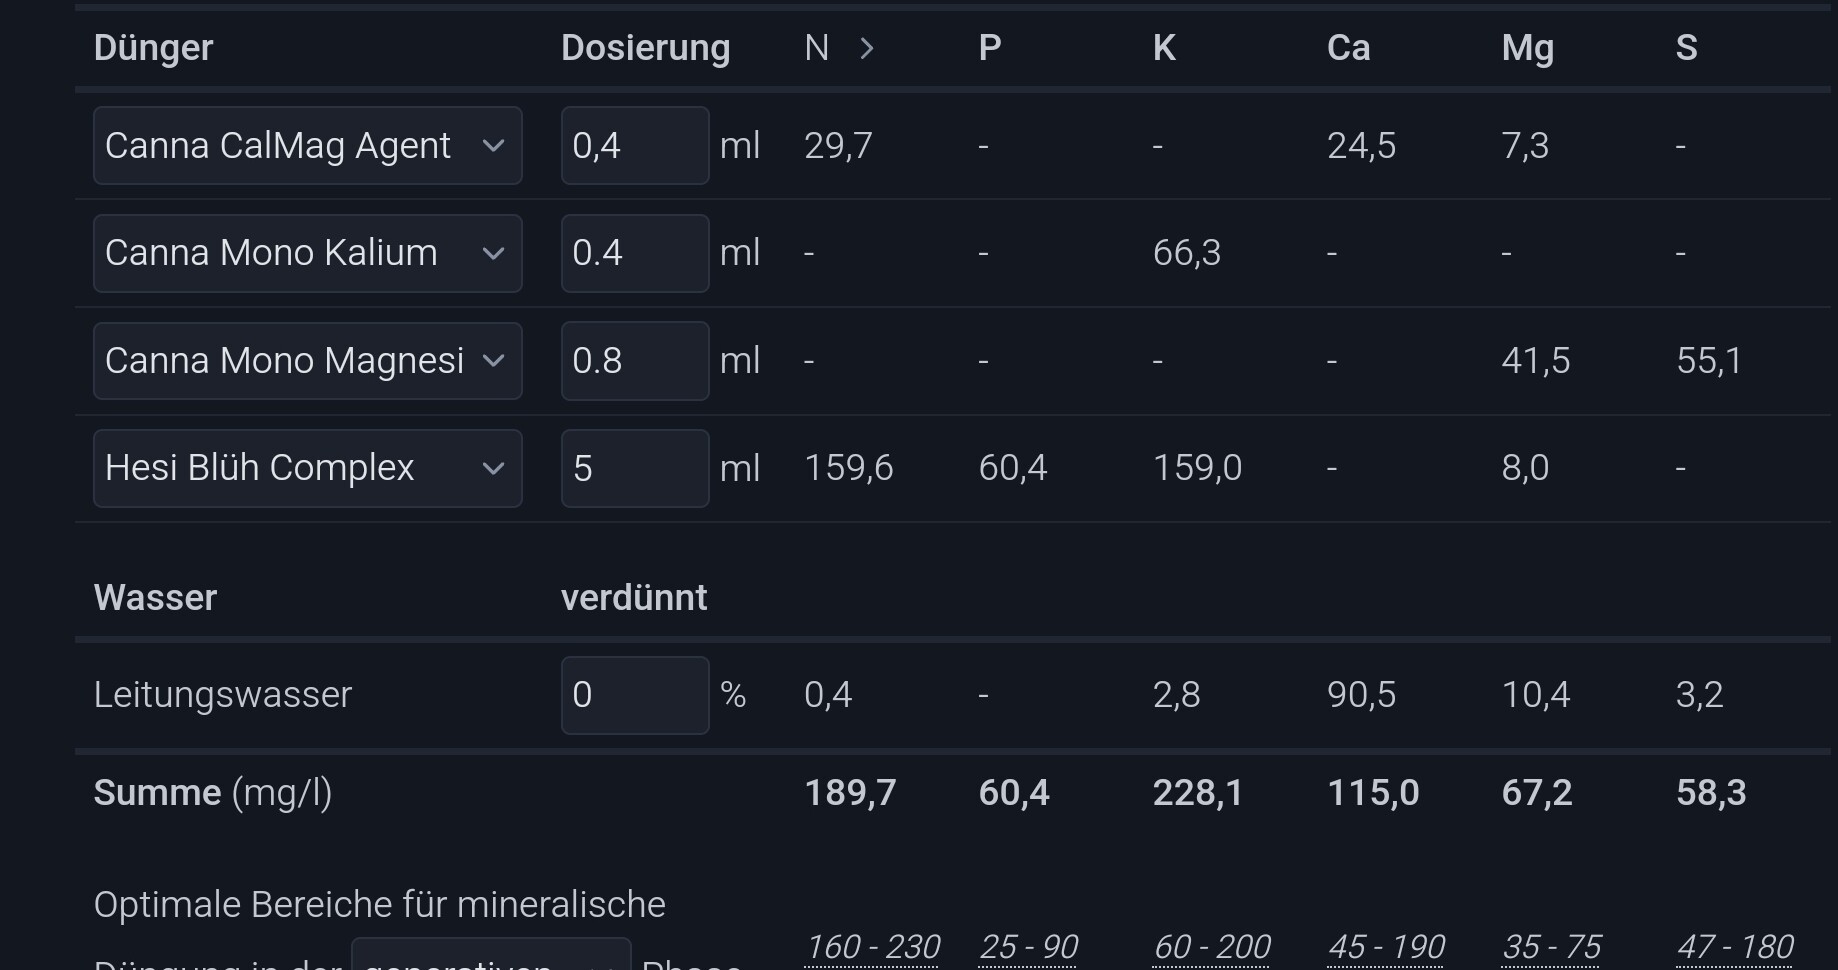The width and height of the screenshot is (1838, 970).
Task: Click the Mg optimal range 35 - 75
Action: [1551, 946]
